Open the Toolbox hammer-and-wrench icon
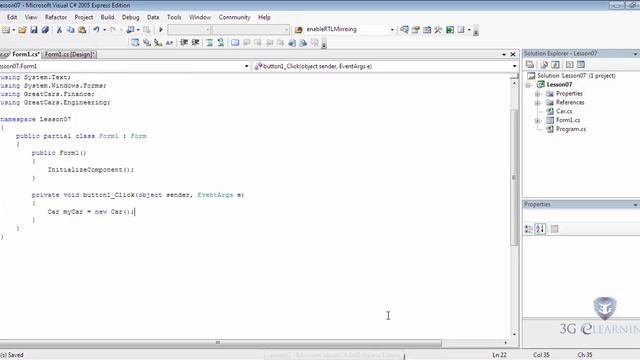 (x=438, y=30)
